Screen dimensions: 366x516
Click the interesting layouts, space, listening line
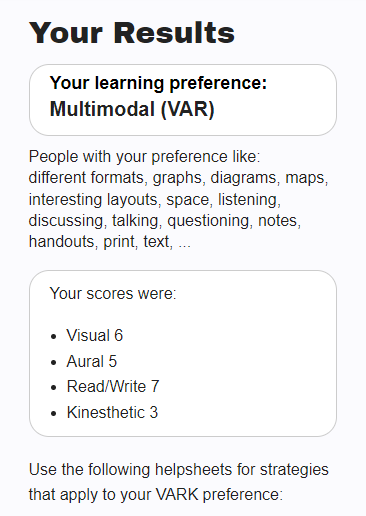point(155,199)
